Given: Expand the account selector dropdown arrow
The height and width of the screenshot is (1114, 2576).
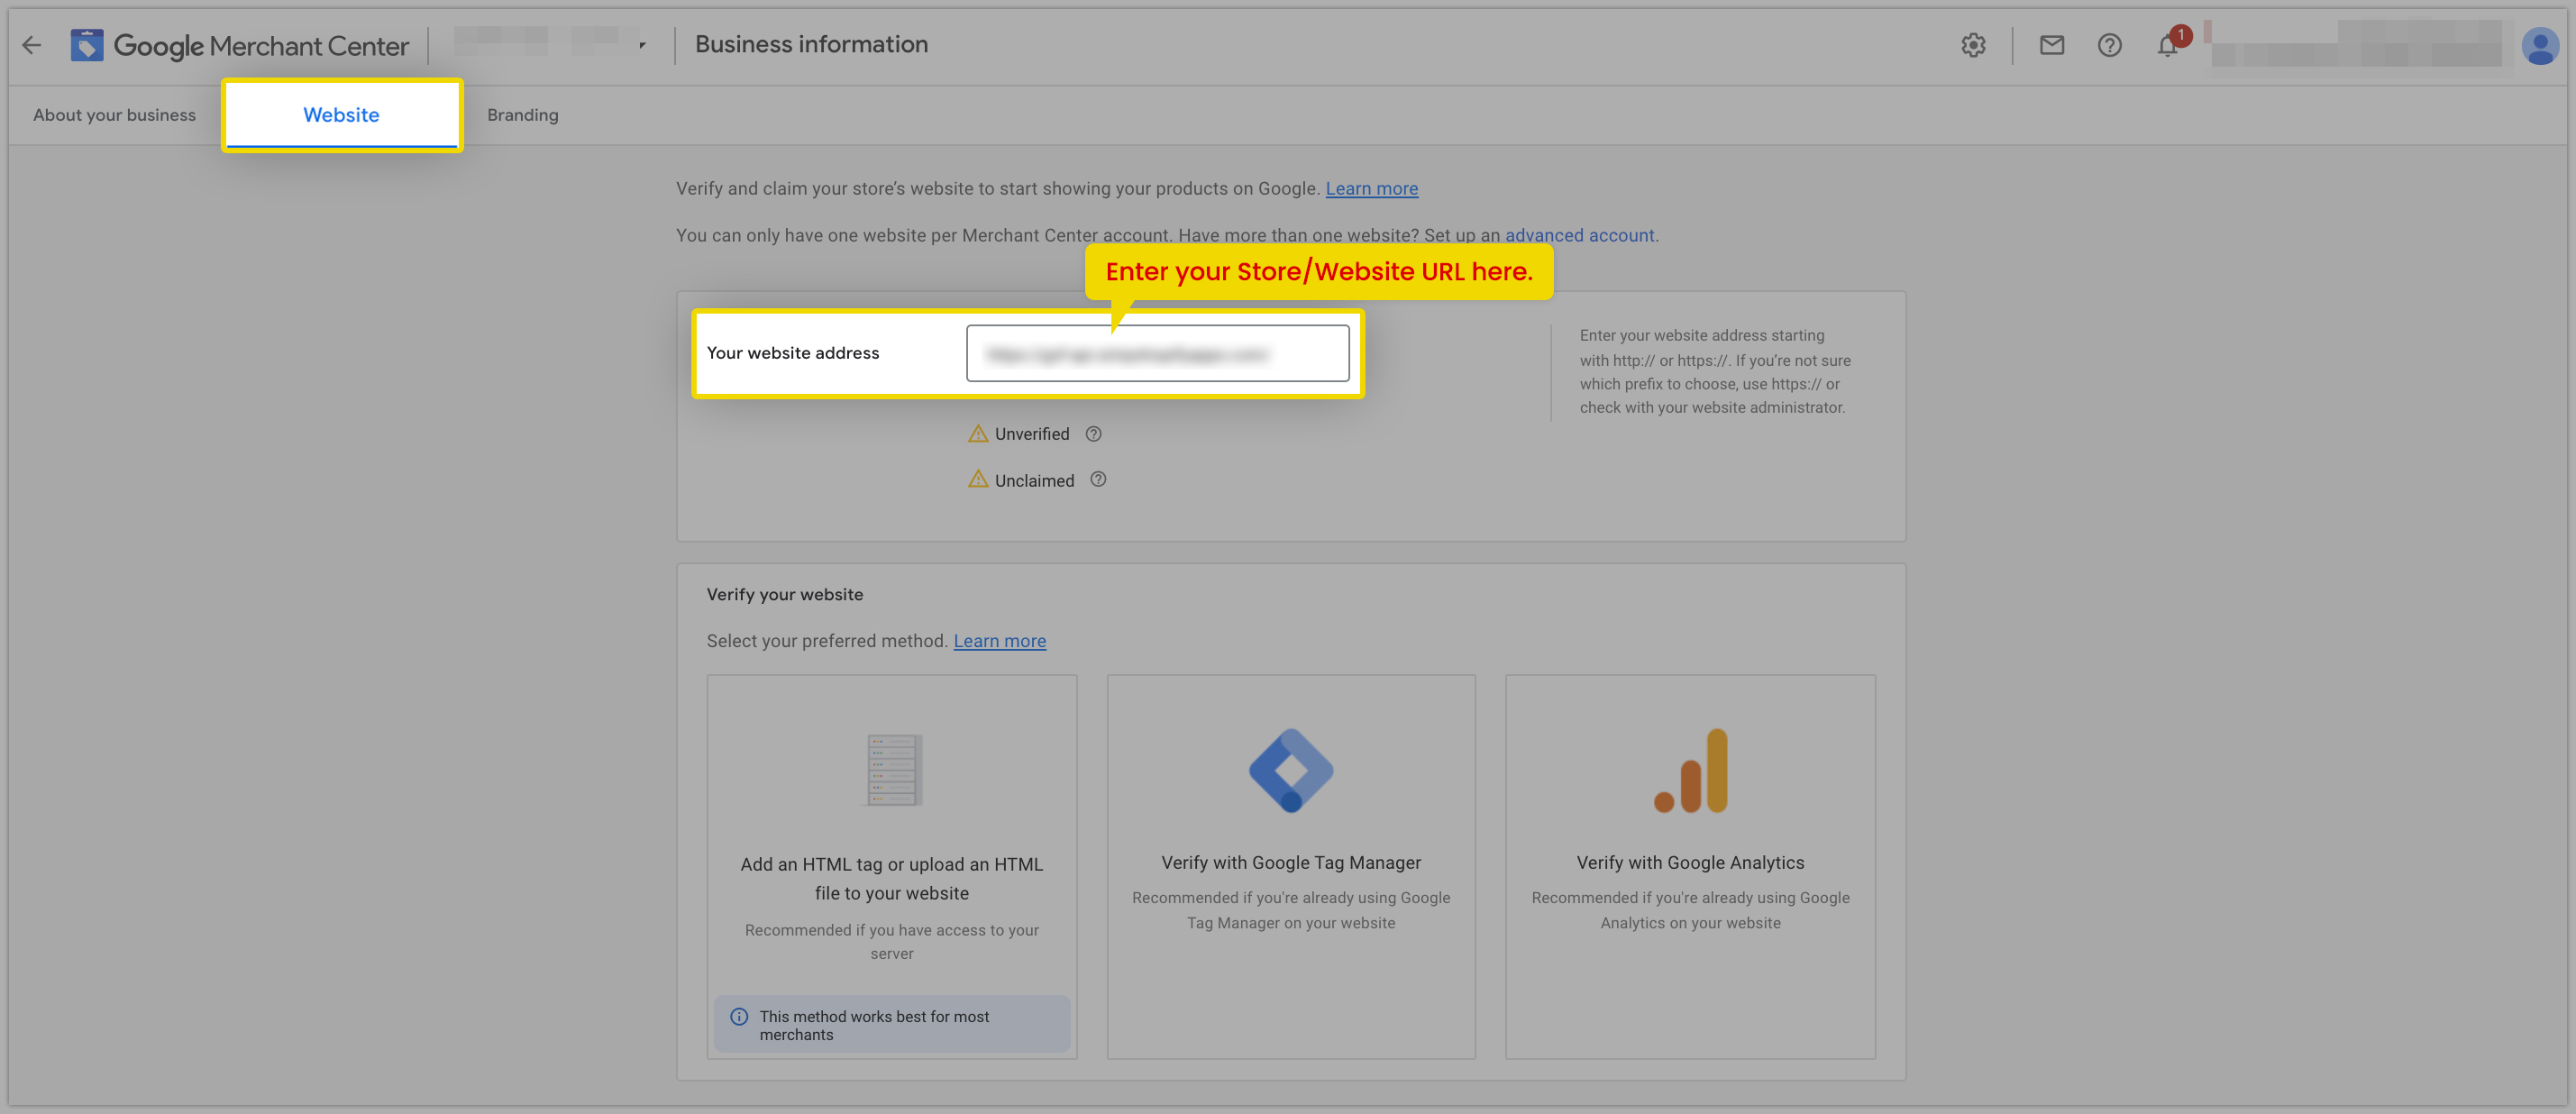Looking at the screenshot, I should point(642,45).
